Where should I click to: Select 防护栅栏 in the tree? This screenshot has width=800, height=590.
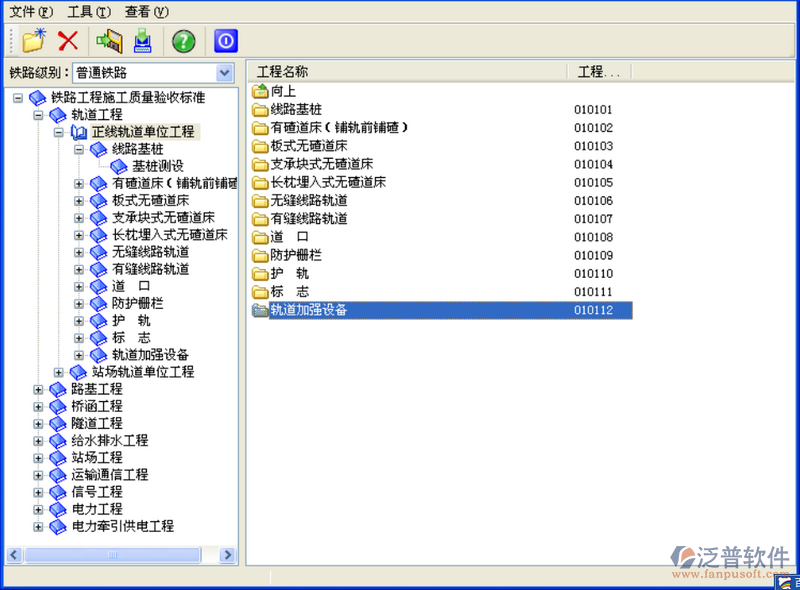pyautogui.click(x=138, y=303)
